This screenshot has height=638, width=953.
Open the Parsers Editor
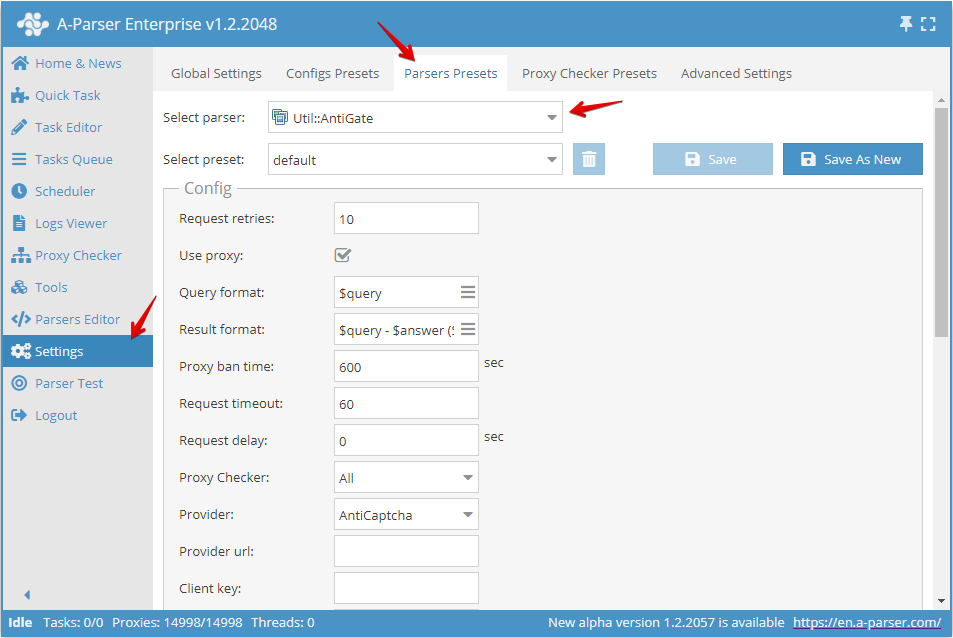(x=75, y=319)
